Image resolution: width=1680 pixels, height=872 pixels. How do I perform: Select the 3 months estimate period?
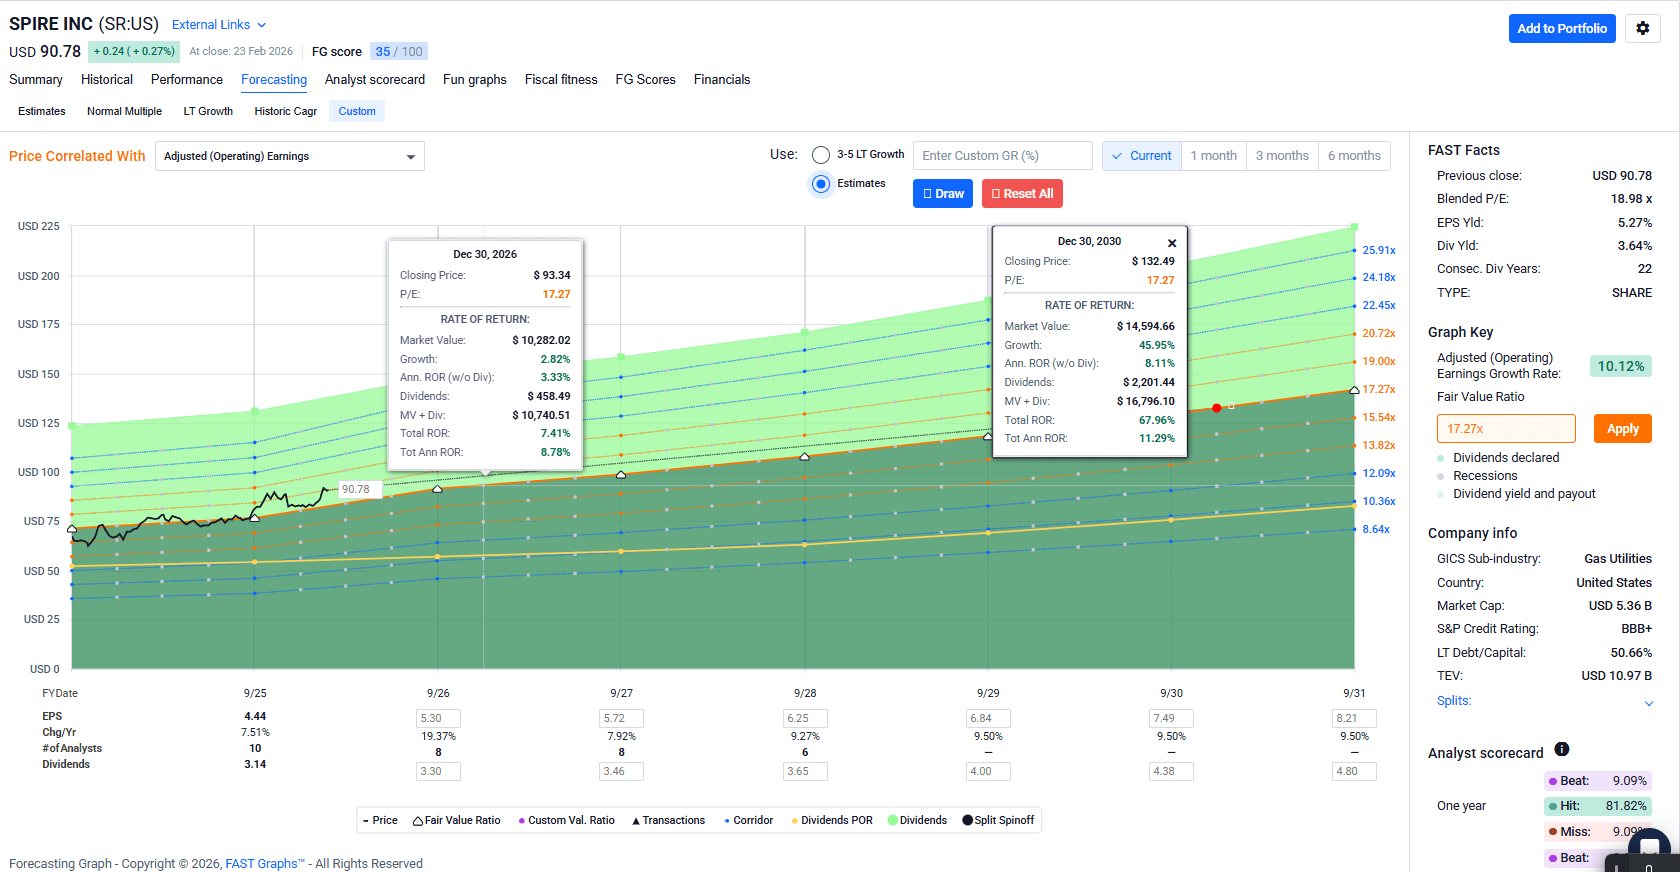pos(1282,156)
